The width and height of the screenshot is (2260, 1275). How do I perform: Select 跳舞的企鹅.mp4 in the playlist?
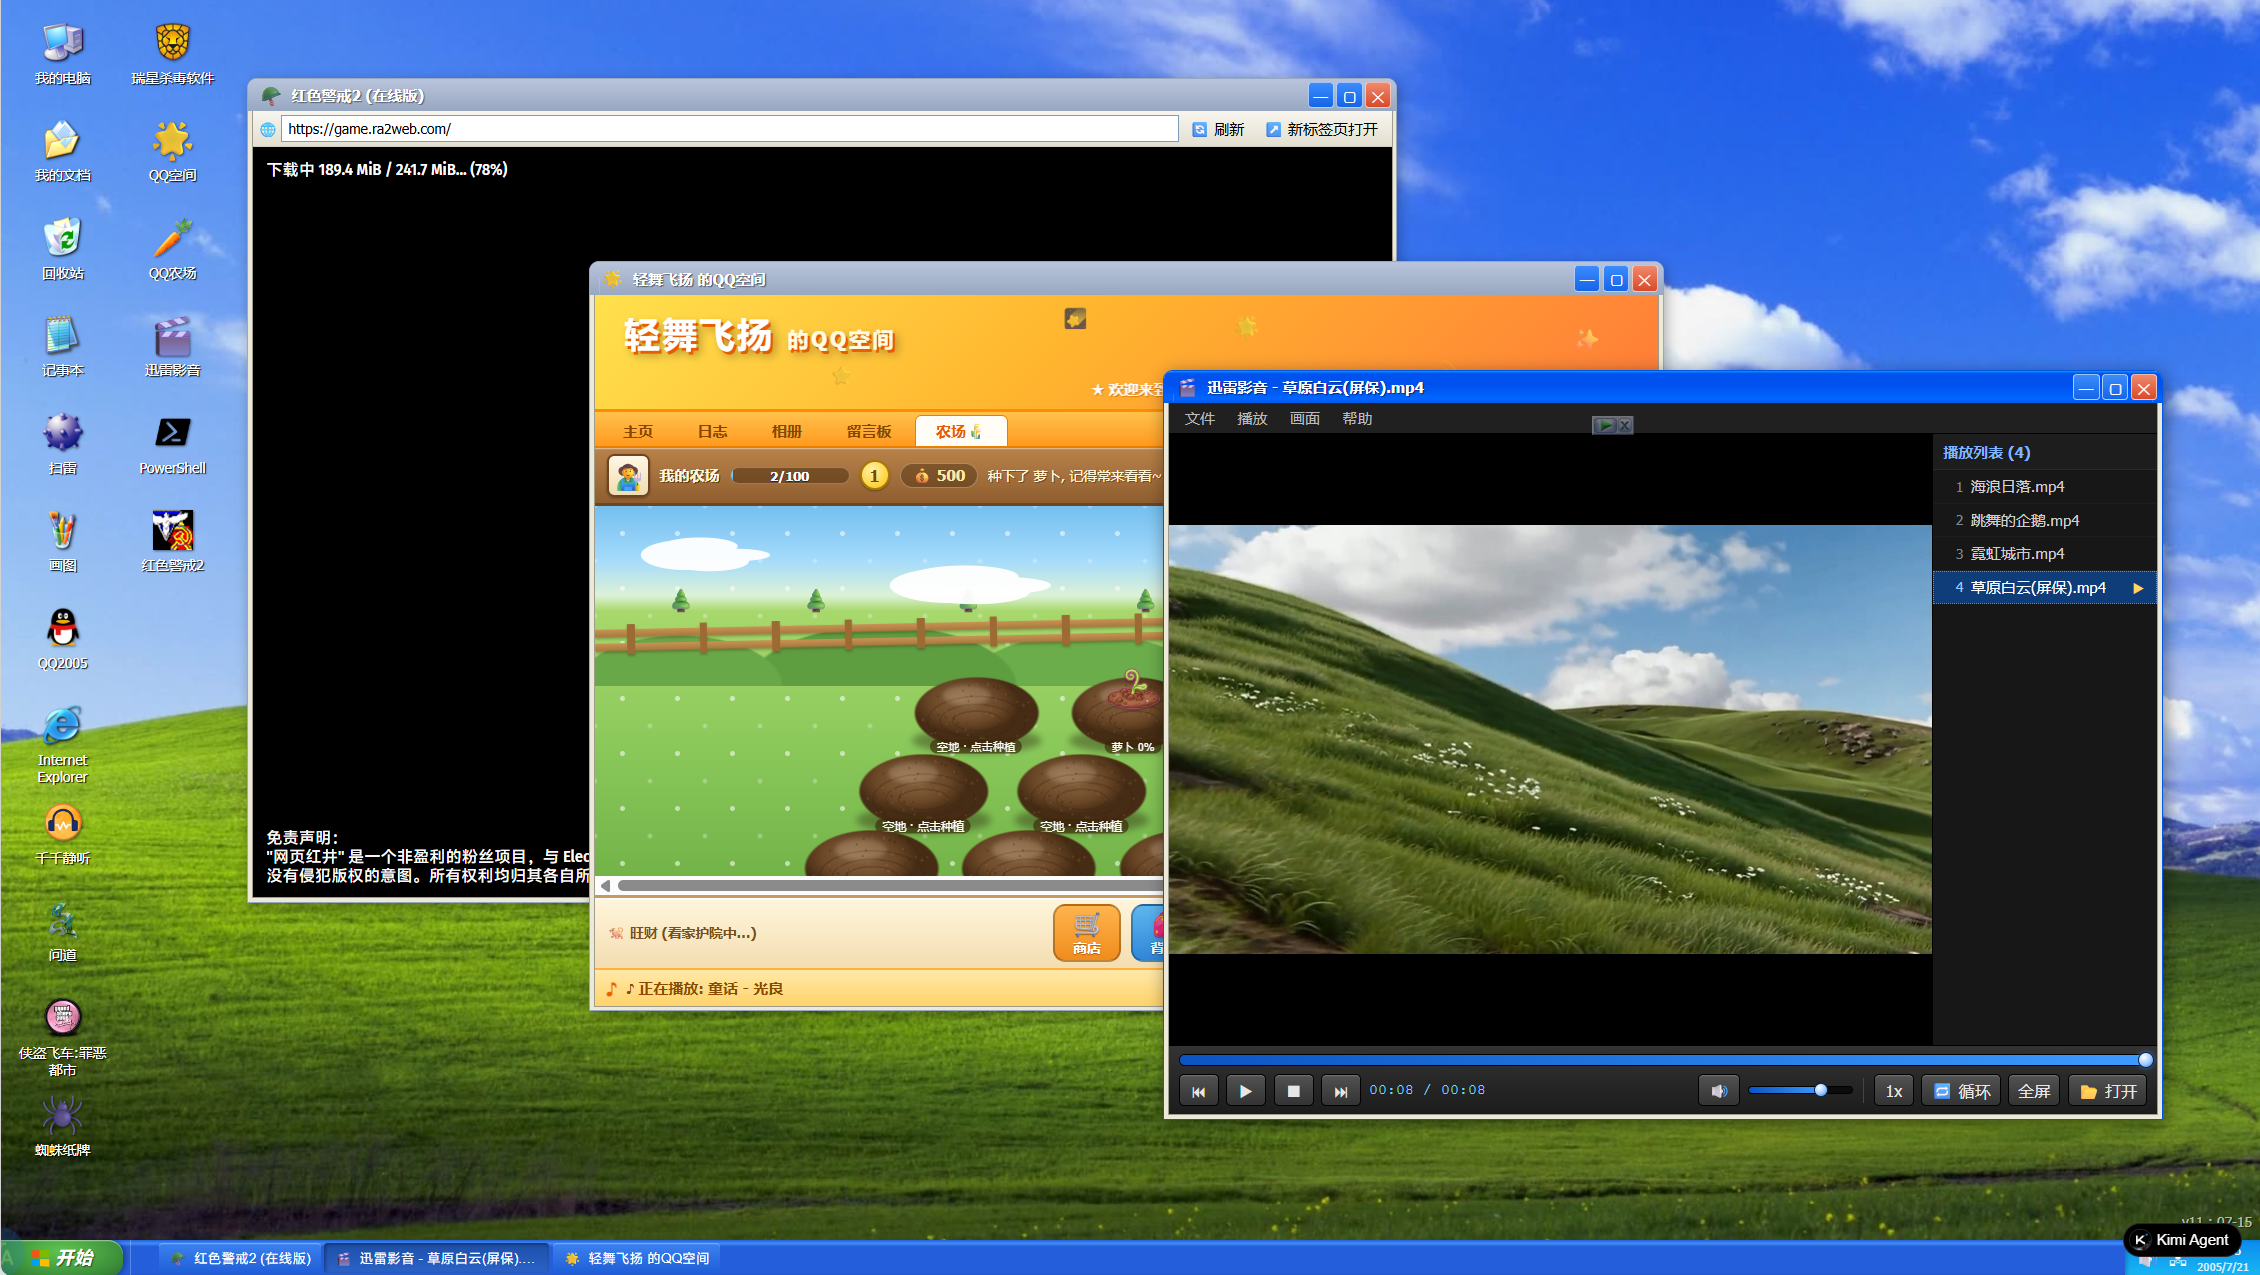(x=2045, y=521)
